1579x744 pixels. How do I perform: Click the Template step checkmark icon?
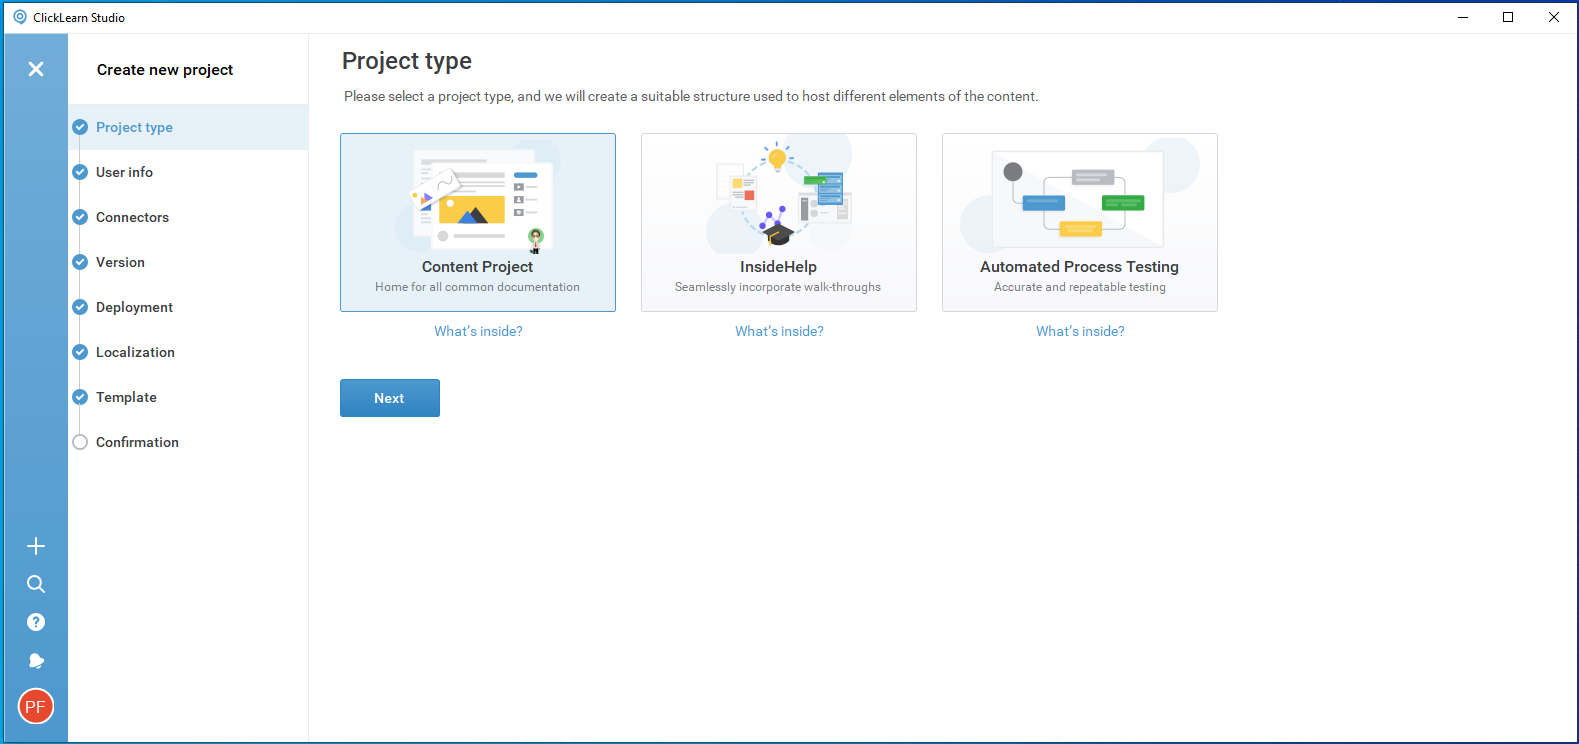click(80, 397)
